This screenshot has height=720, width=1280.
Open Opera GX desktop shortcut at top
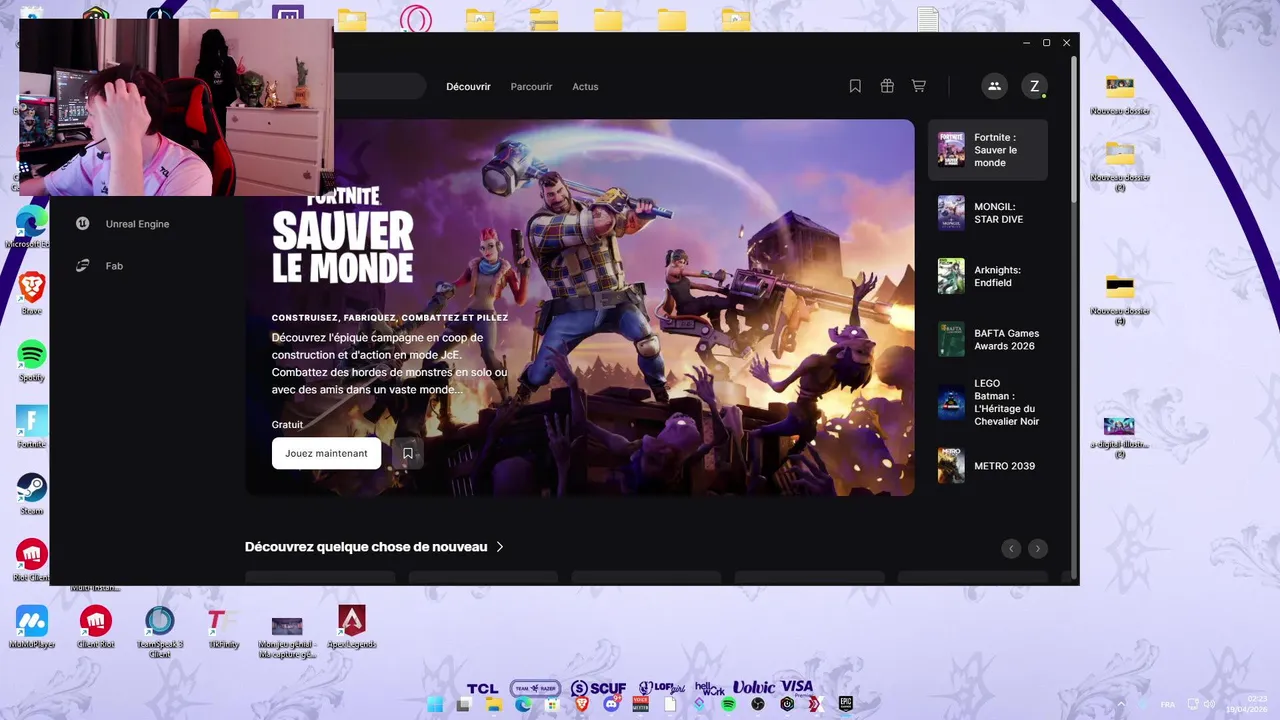pyautogui.click(x=416, y=19)
